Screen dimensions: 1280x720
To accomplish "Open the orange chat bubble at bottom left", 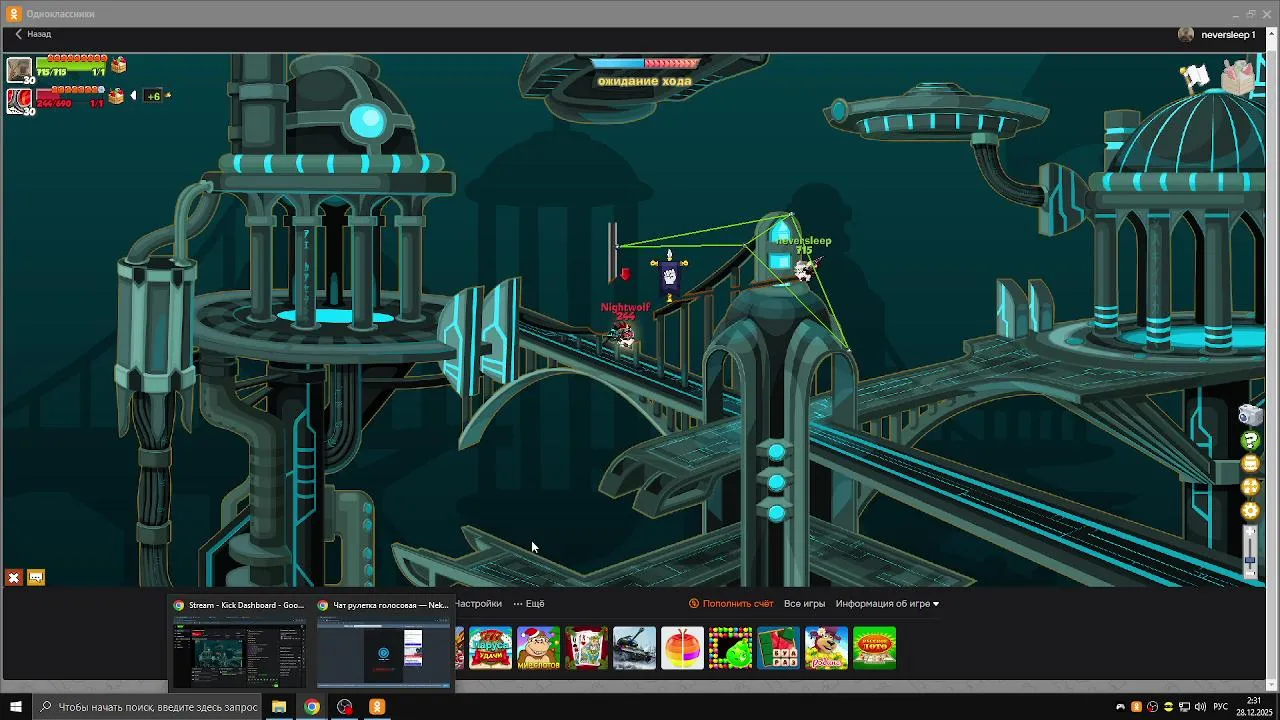I will click(x=36, y=578).
